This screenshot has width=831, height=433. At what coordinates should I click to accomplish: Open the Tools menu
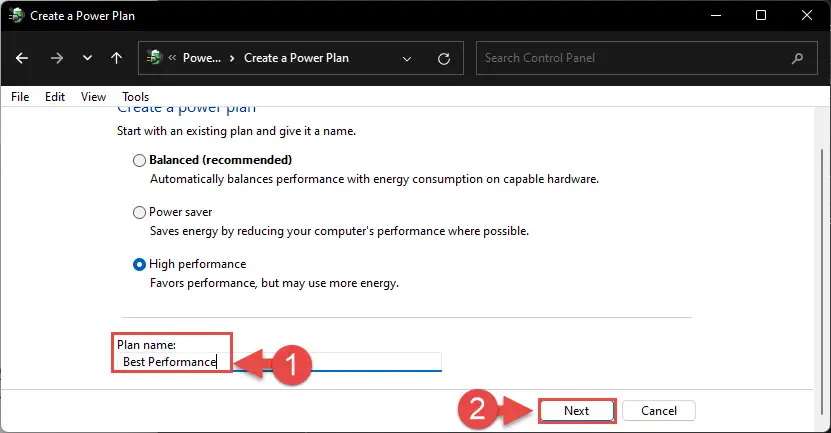click(136, 97)
